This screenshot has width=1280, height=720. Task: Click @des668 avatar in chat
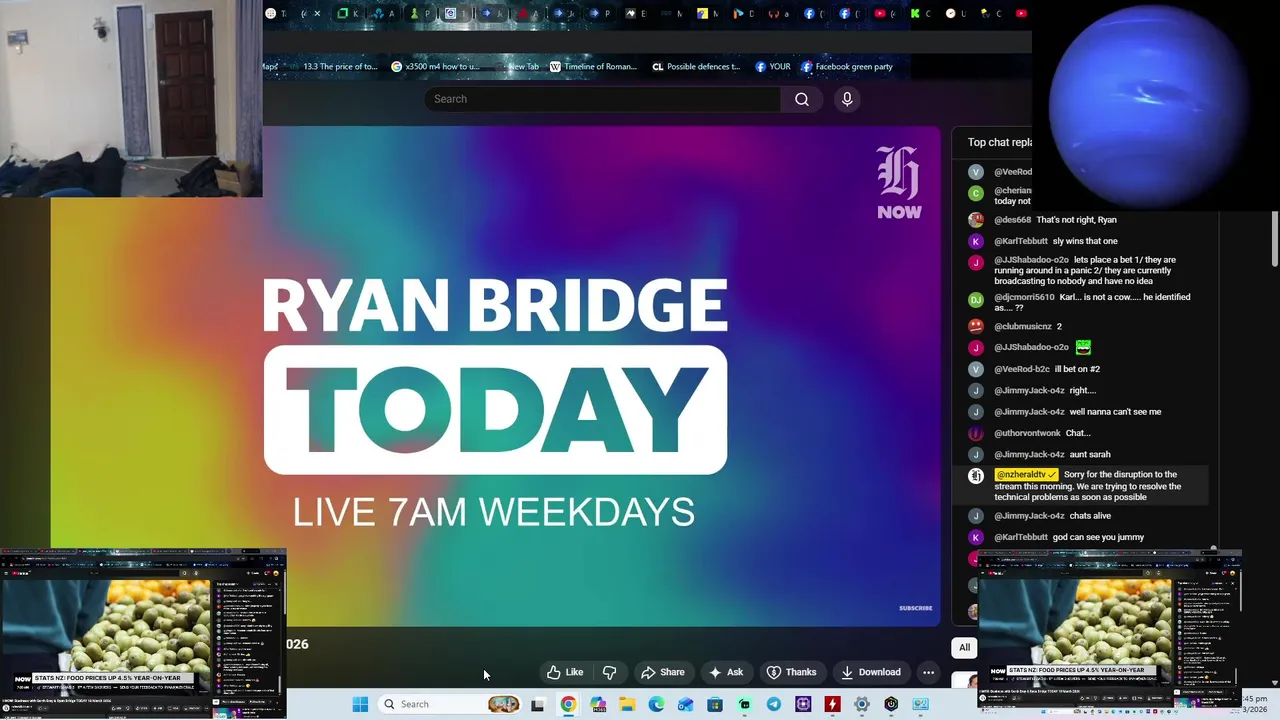click(976, 220)
